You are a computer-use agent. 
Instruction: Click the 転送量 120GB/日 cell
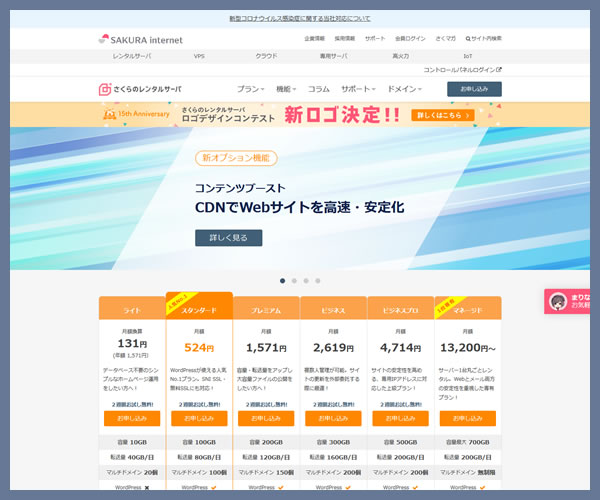(266, 457)
